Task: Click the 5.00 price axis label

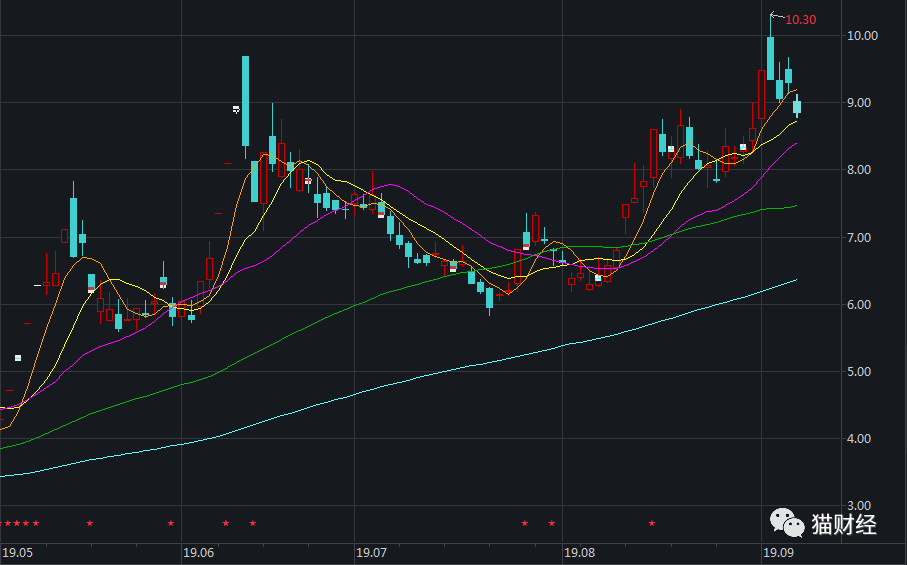Action: pyautogui.click(x=859, y=372)
